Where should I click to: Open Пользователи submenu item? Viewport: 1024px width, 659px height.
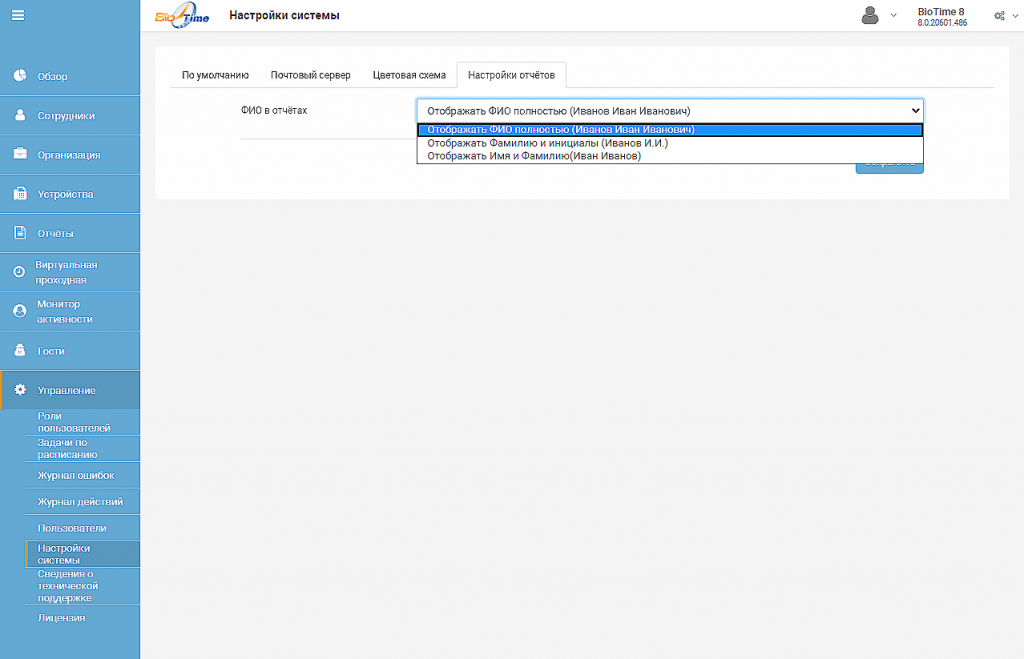click(x=82, y=528)
